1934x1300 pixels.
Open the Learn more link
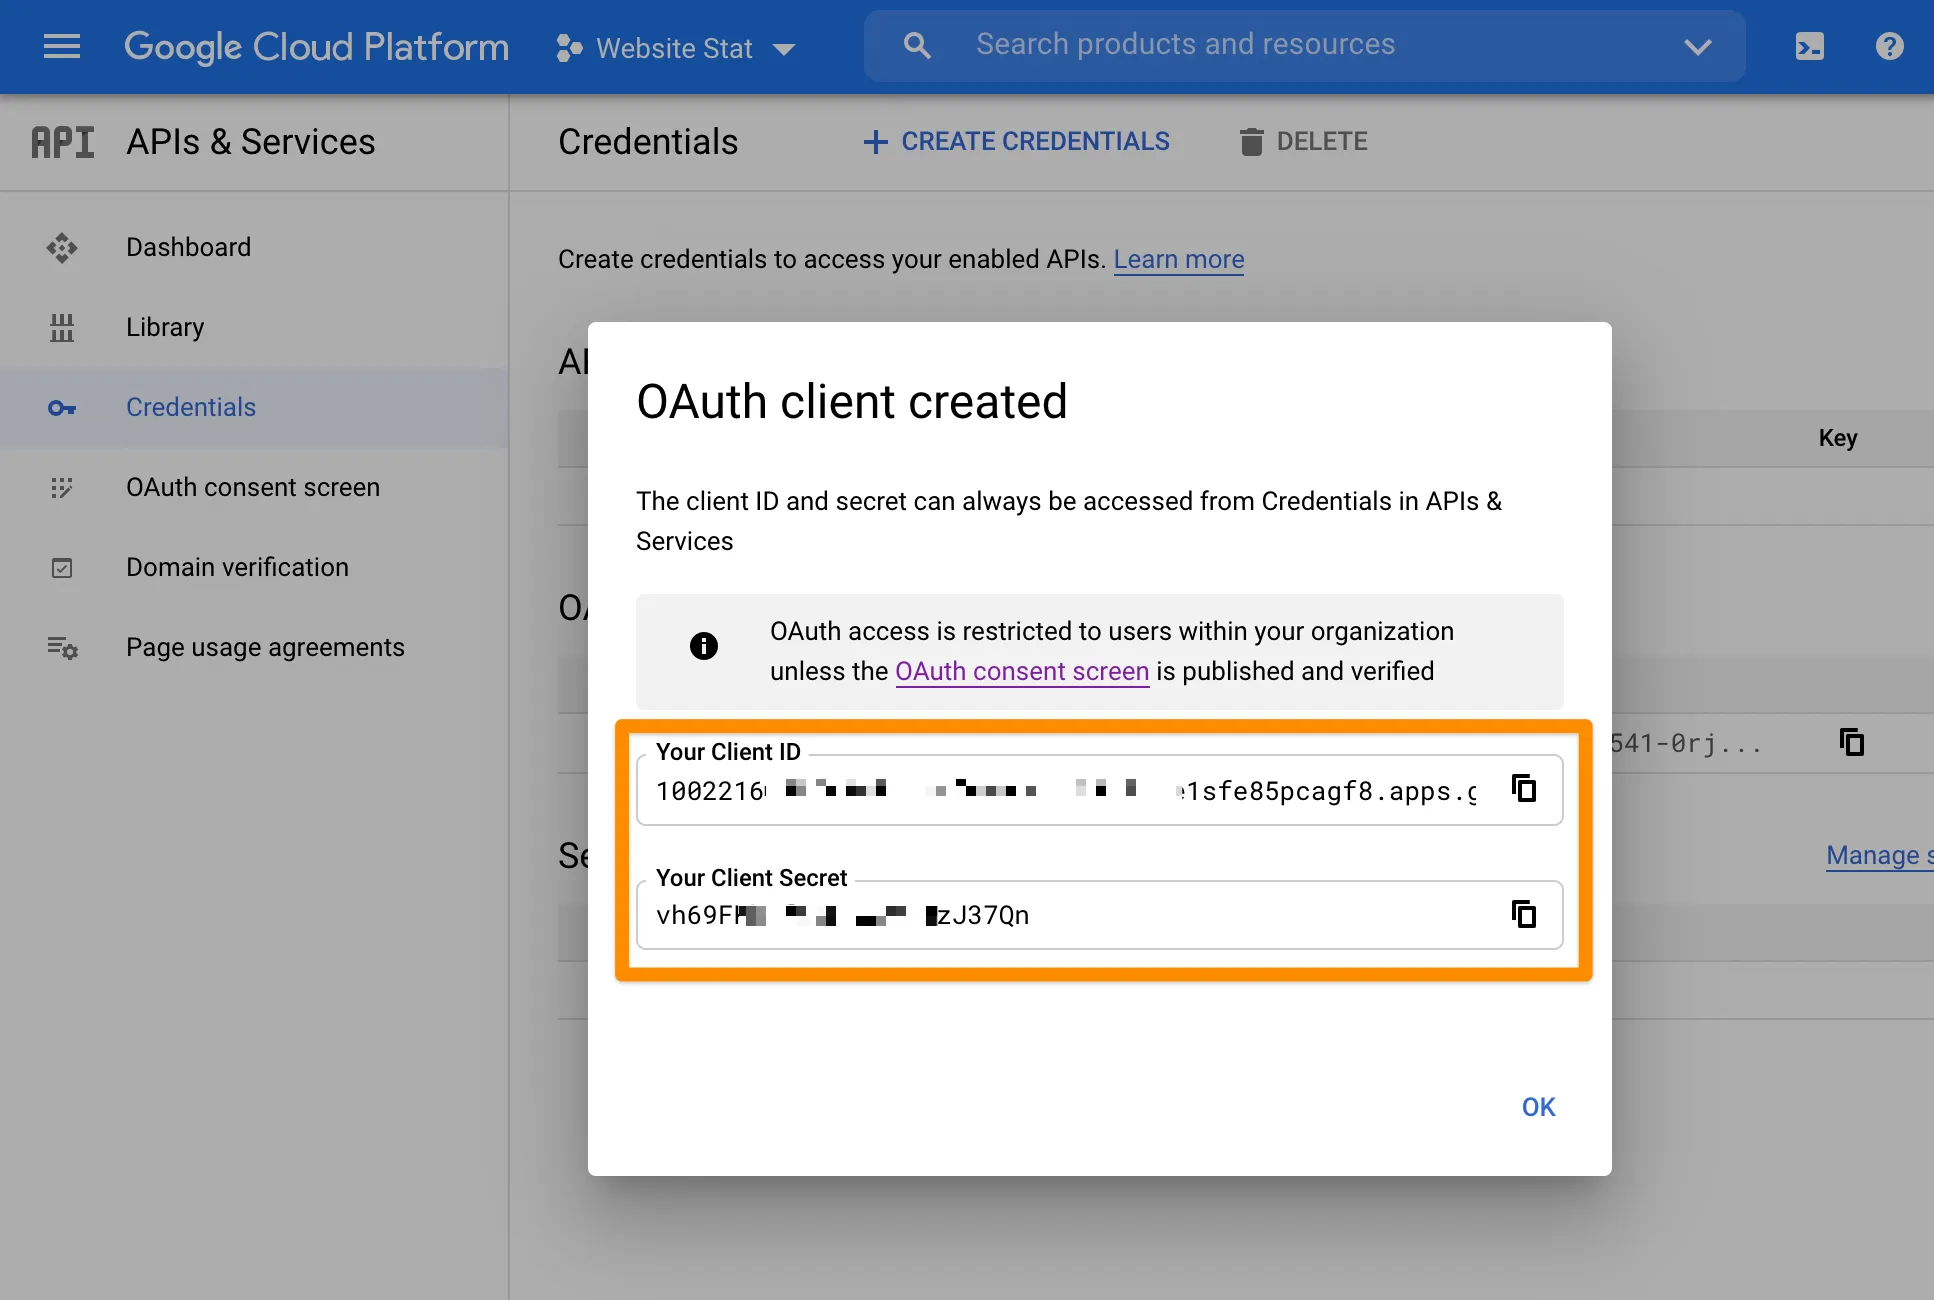(1179, 260)
